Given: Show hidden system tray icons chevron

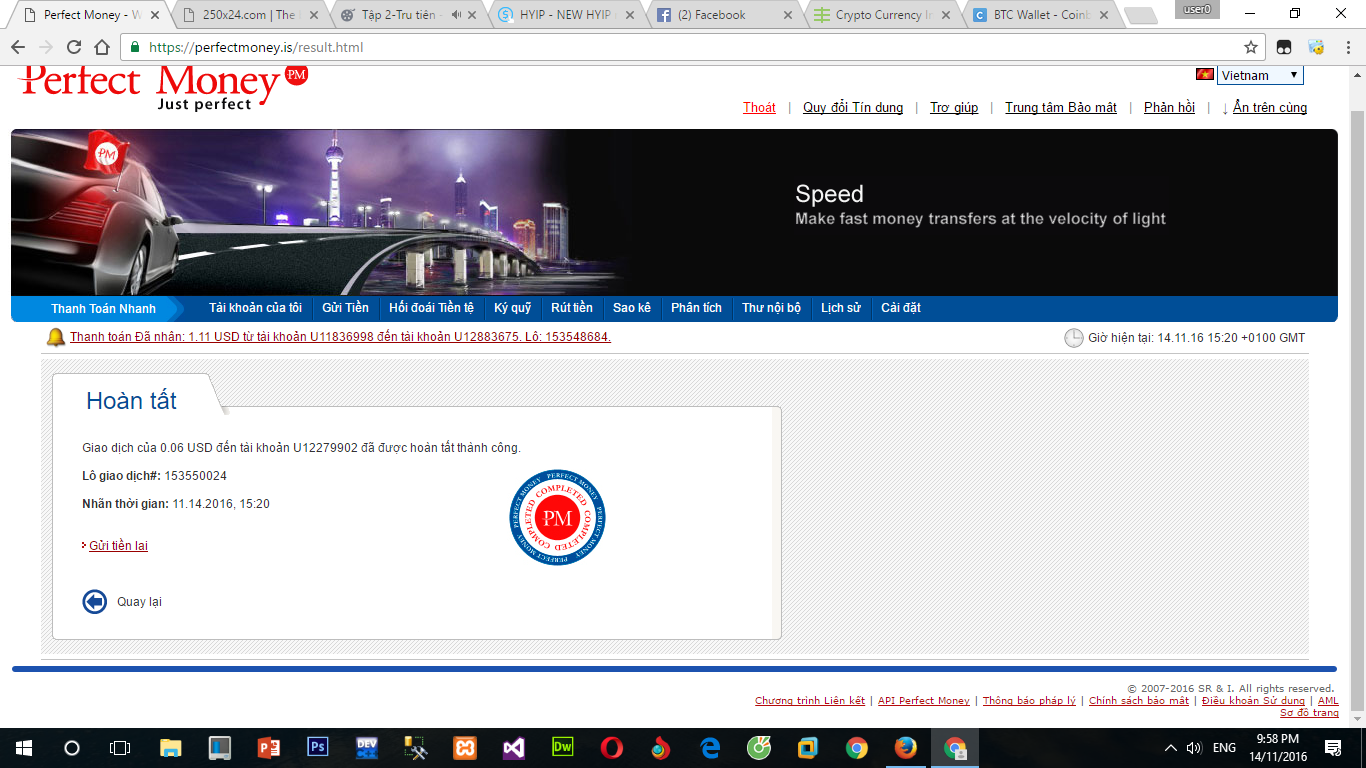Looking at the screenshot, I should (1171, 748).
